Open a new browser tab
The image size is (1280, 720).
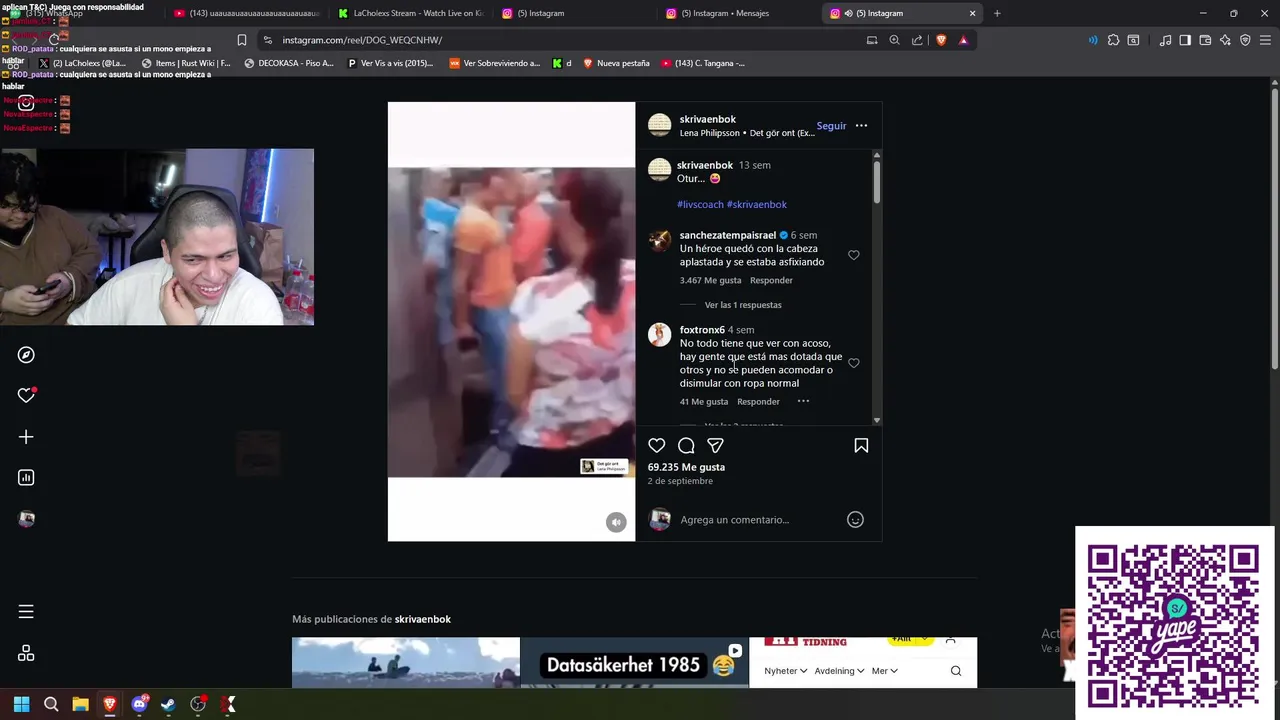(x=997, y=13)
